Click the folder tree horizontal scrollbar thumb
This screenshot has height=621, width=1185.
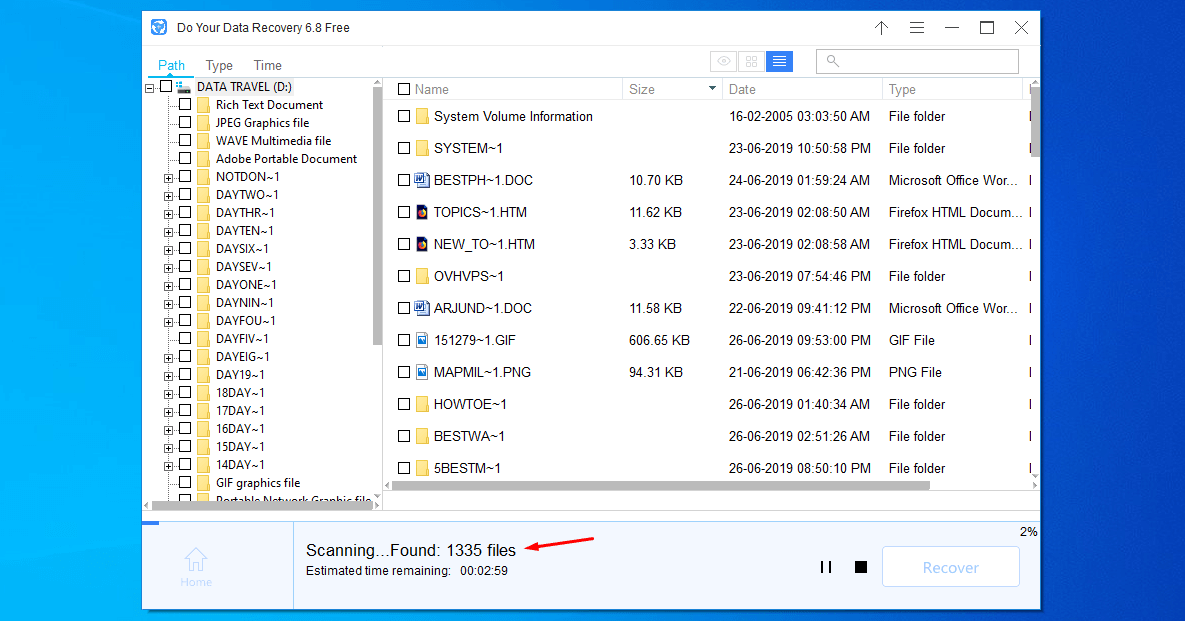point(261,505)
